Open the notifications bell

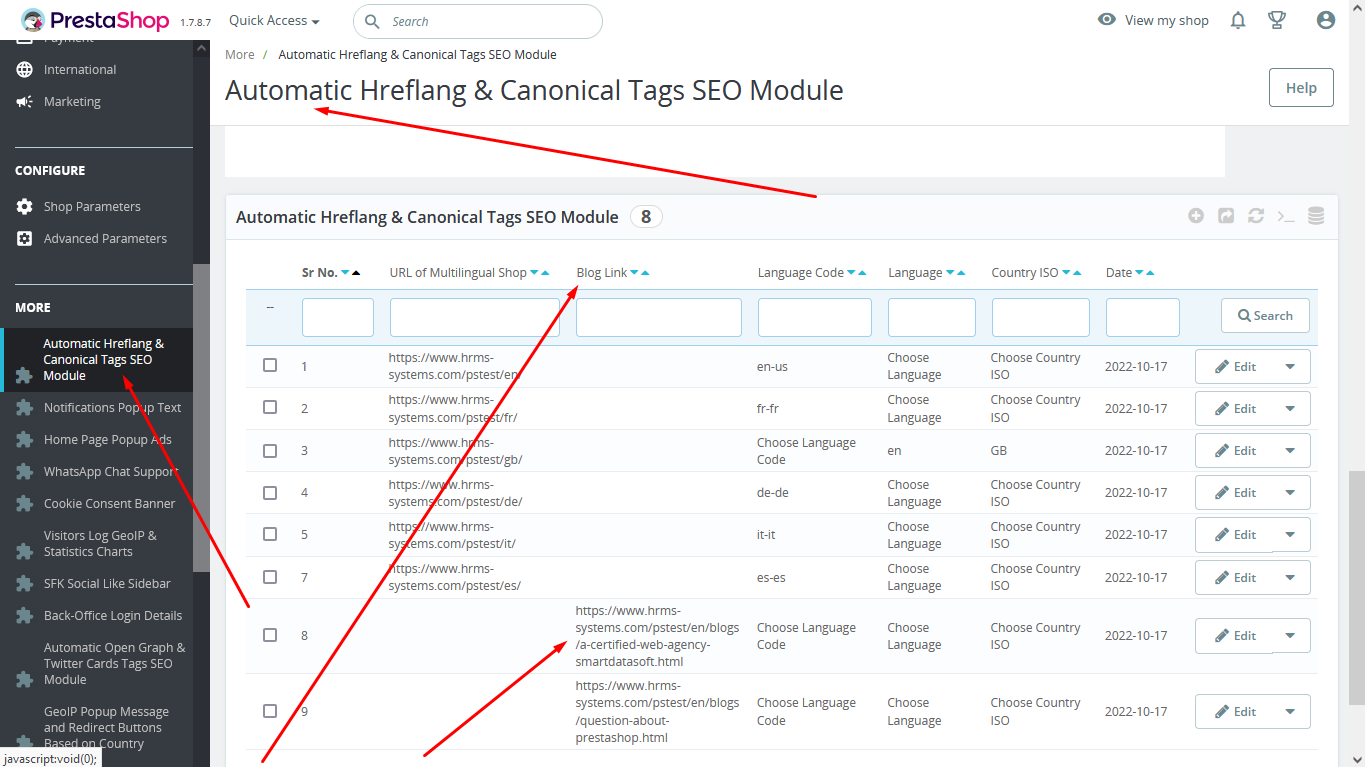(1238, 20)
